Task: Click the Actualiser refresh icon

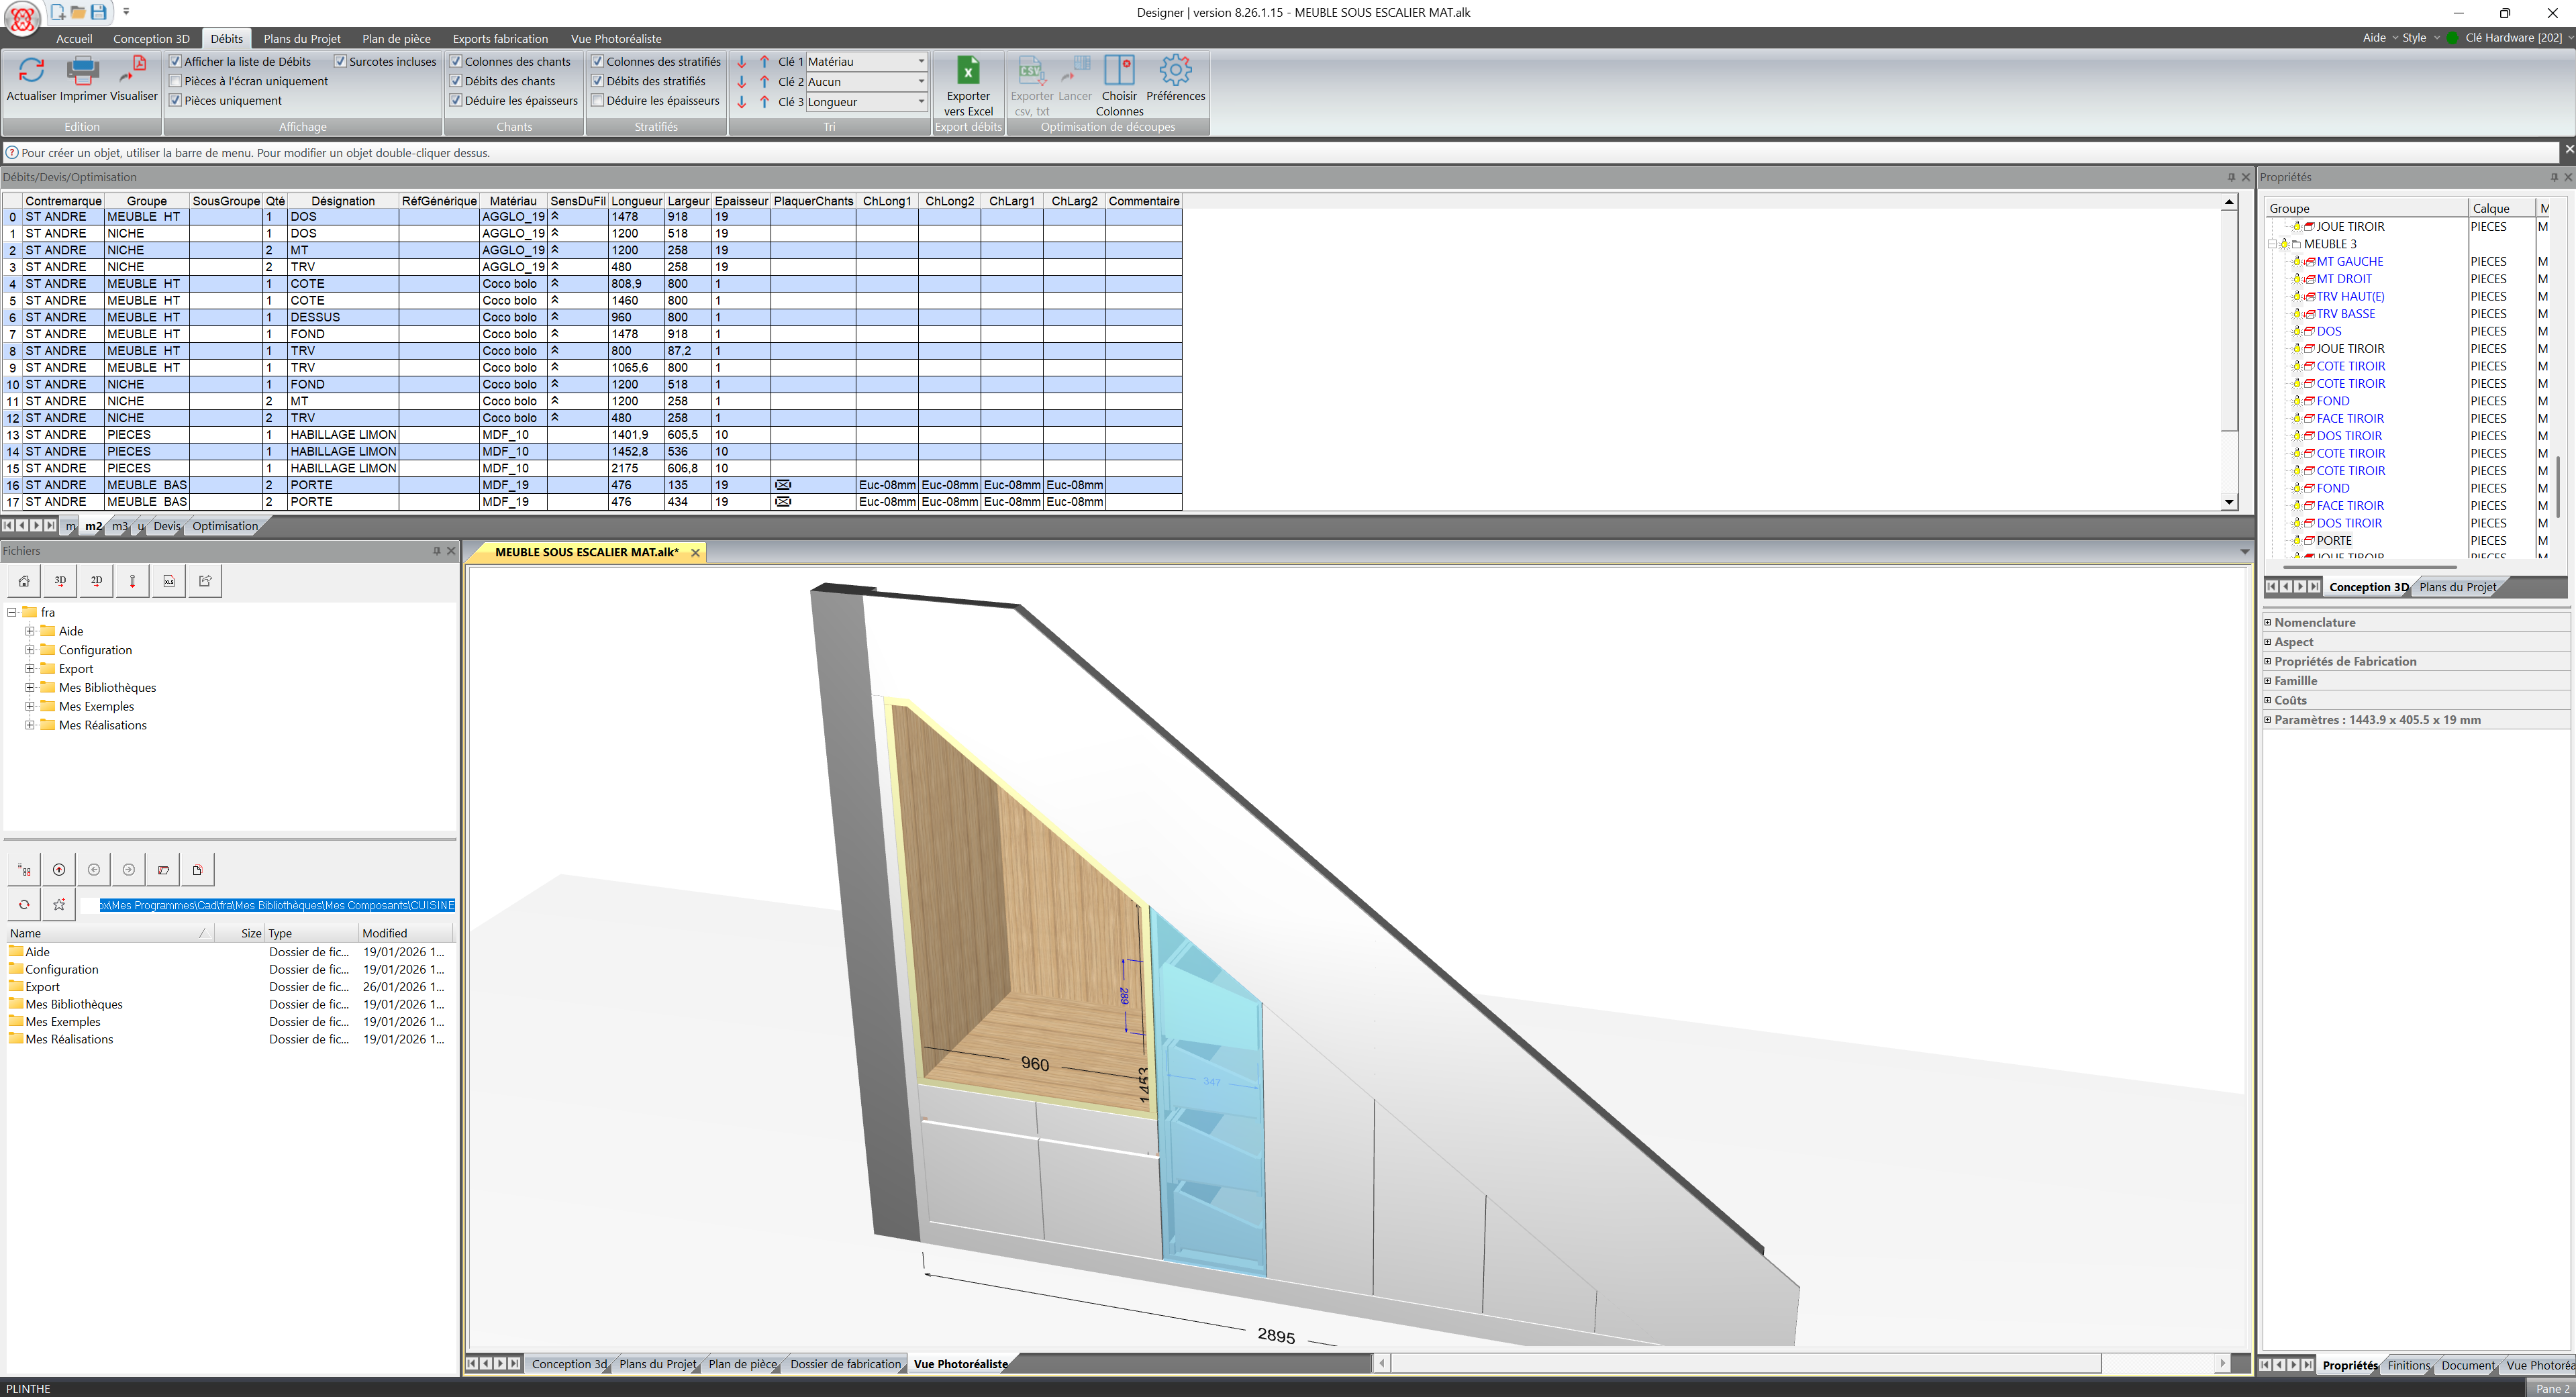Action: pyautogui.click(x=31, y=71)
